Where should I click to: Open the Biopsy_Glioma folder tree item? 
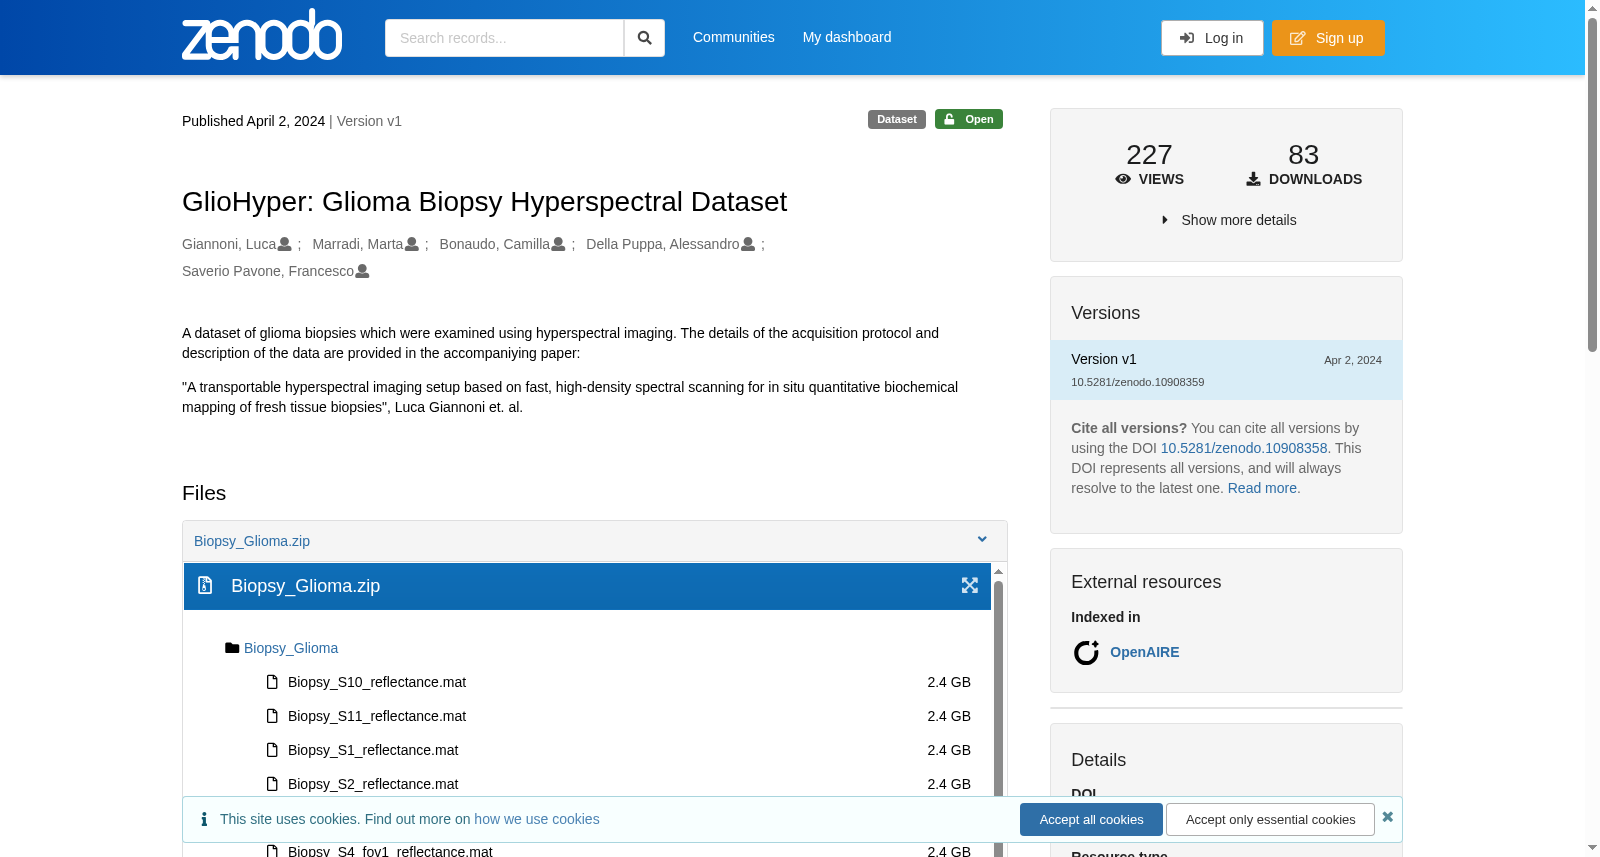(291, 648)
